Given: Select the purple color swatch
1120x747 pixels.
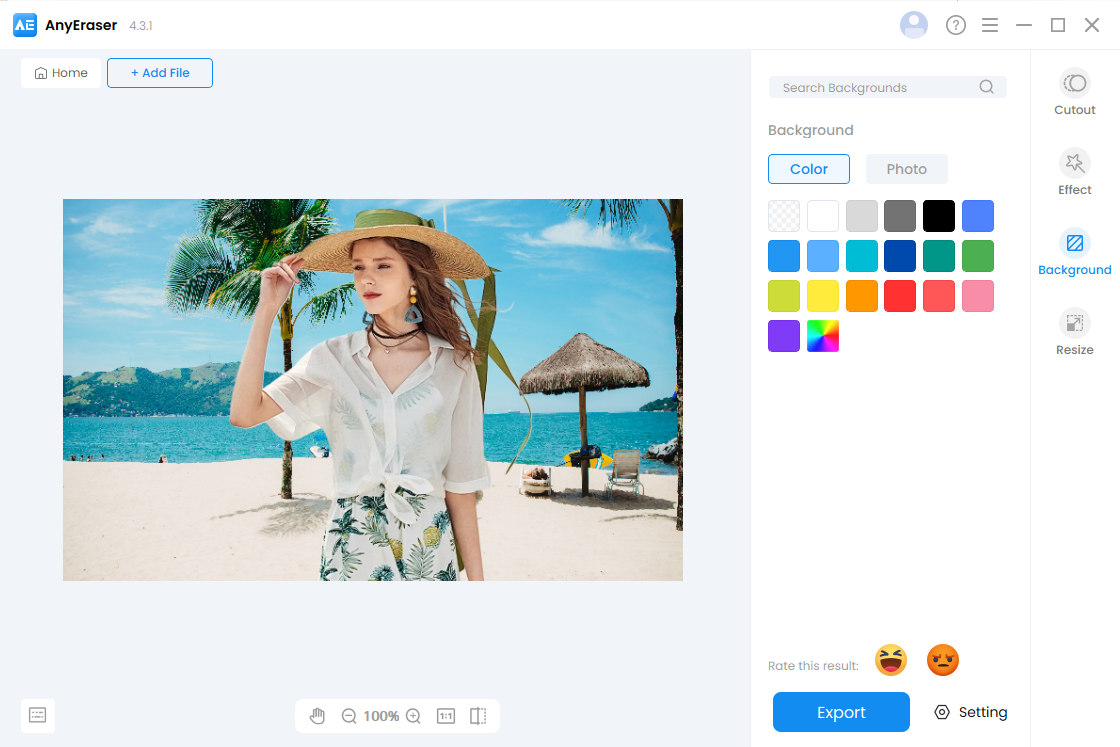Looking at the screenshot, I should point(784,336).
